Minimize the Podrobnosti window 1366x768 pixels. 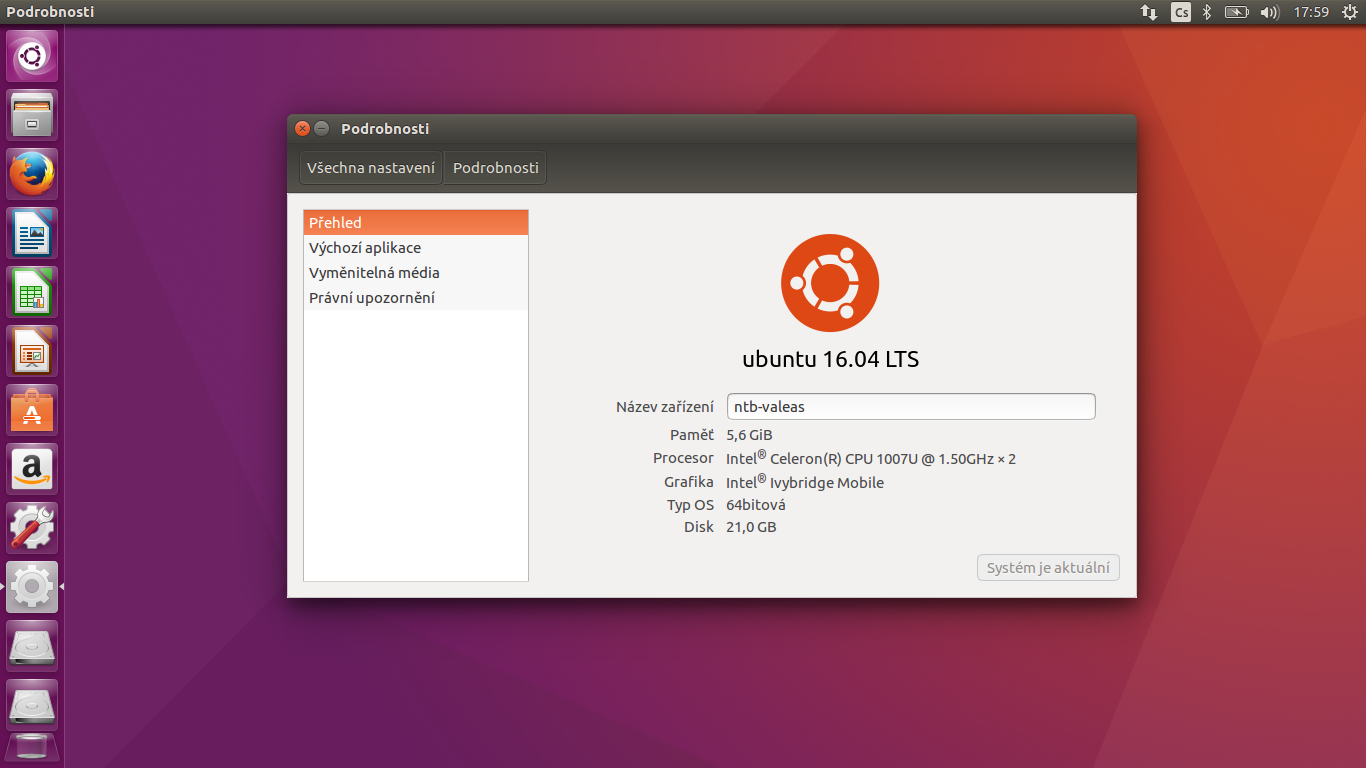[321, 129]
